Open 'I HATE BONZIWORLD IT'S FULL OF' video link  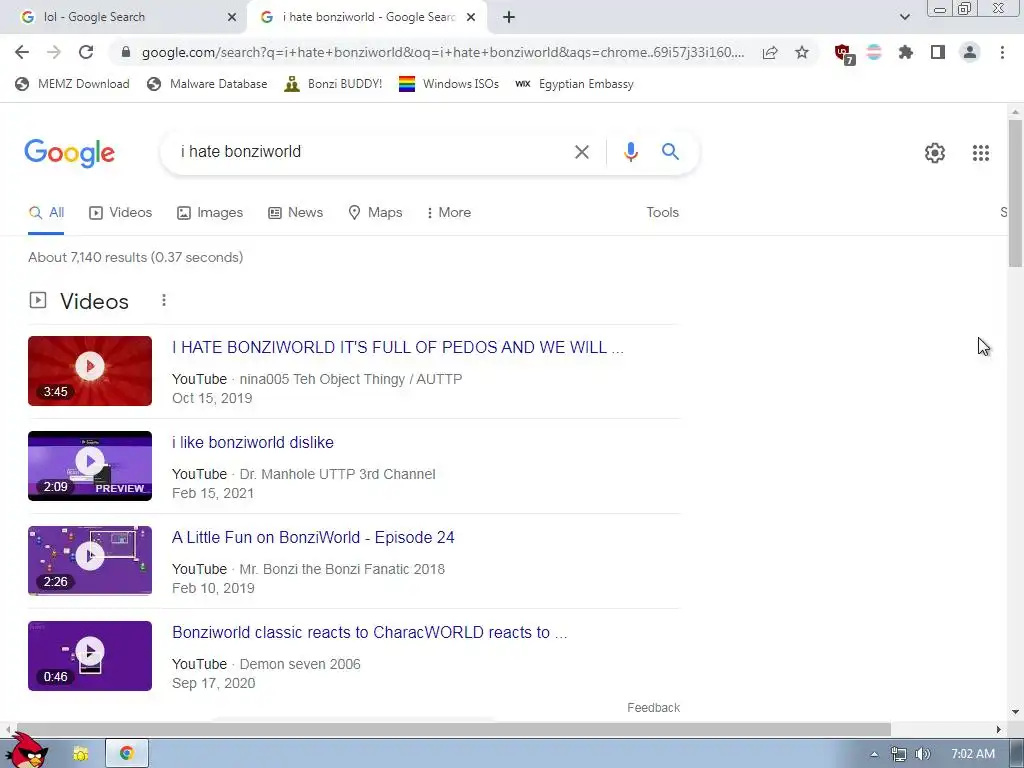(x=398, y=347)
